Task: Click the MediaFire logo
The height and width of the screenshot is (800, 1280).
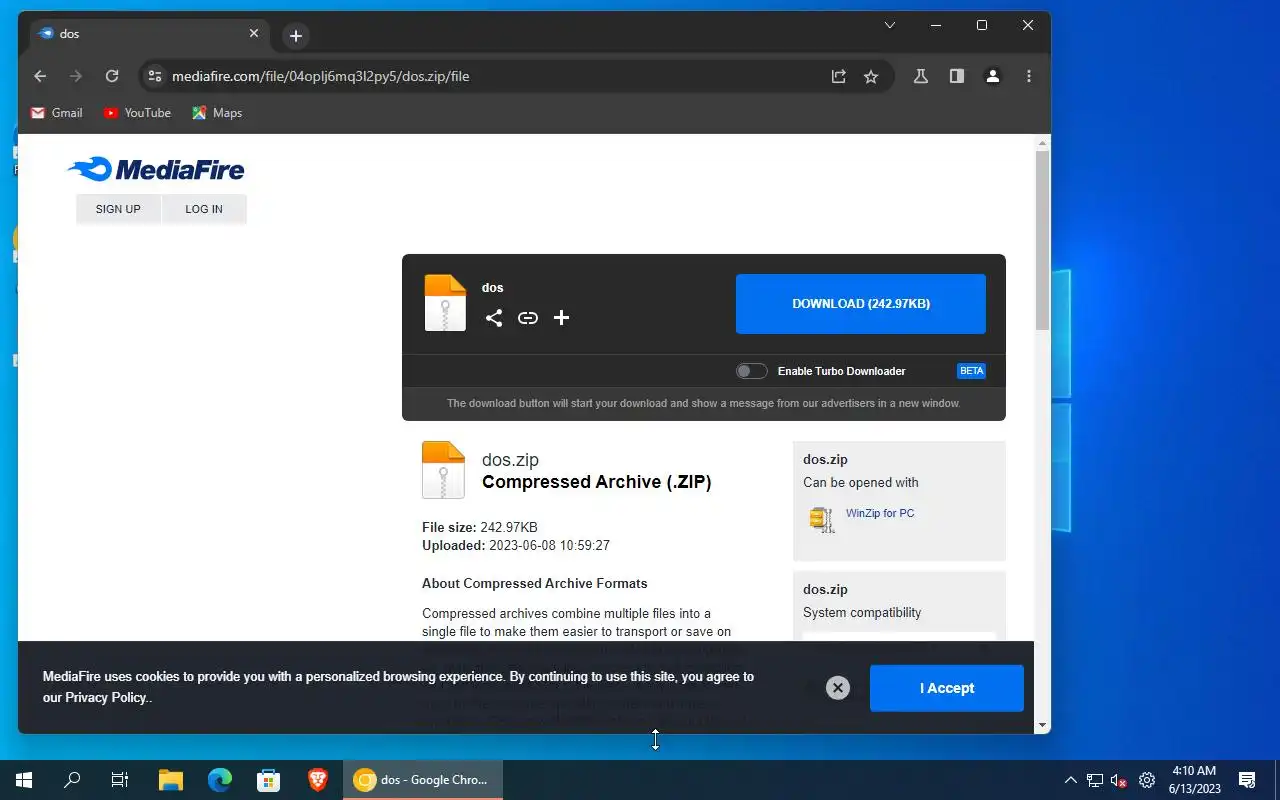Action: (x=156, y=169)
